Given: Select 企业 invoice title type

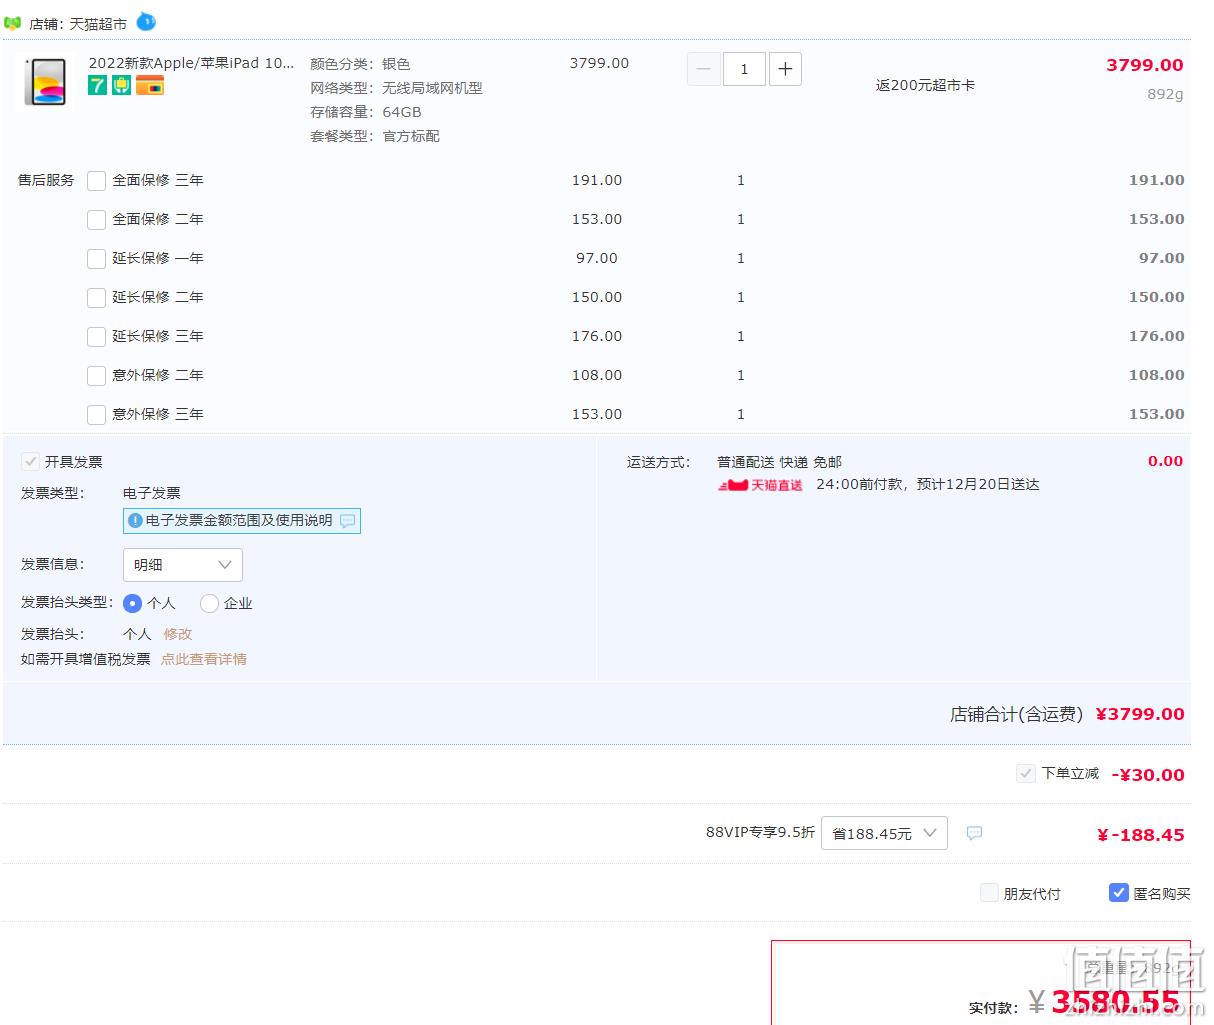Looking at the screenshot, I should tap(209, 603).
